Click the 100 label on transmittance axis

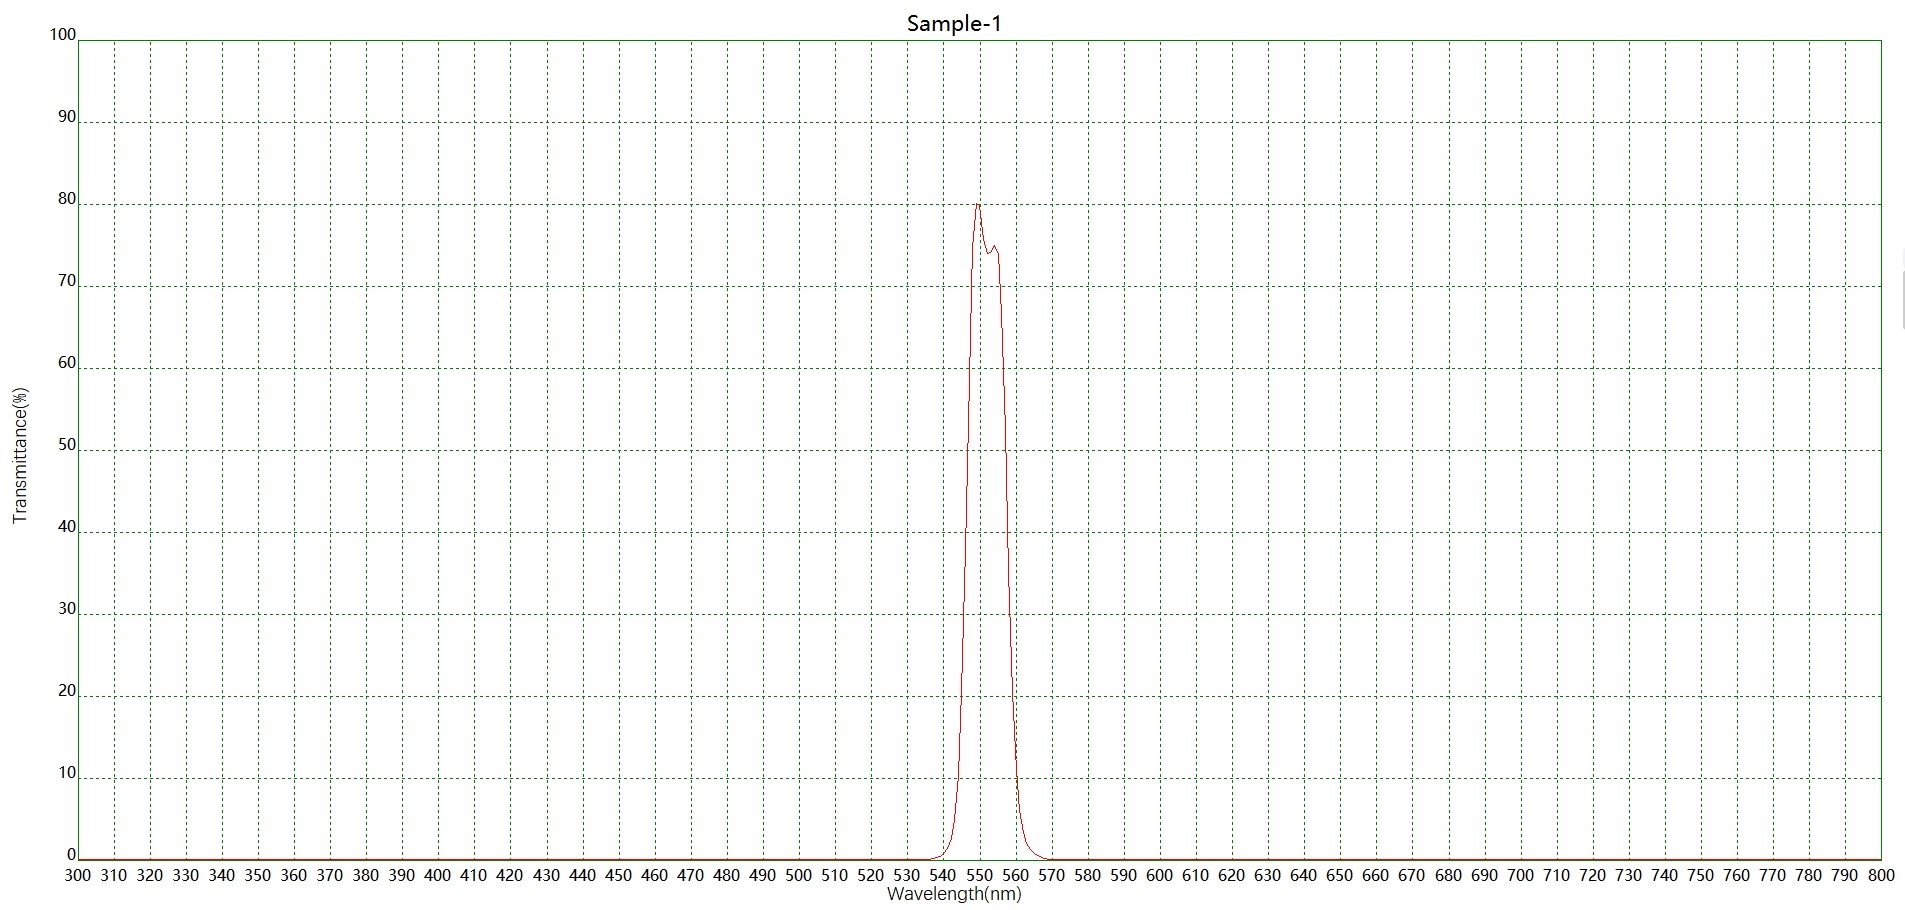(x=62, y=35)
